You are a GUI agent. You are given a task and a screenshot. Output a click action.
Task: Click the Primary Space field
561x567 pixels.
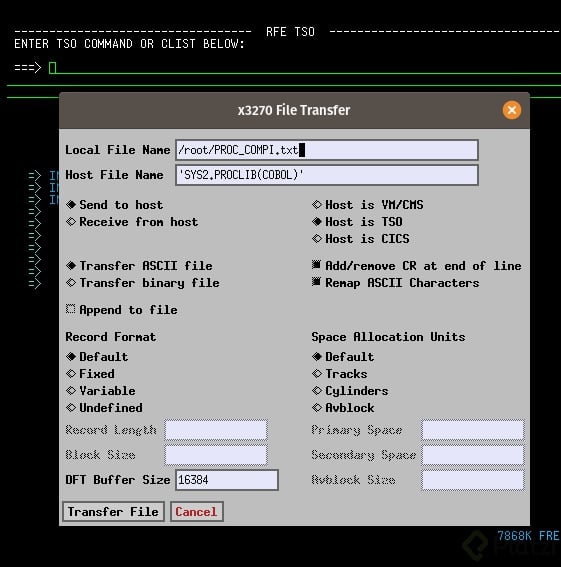coord(473,430)
